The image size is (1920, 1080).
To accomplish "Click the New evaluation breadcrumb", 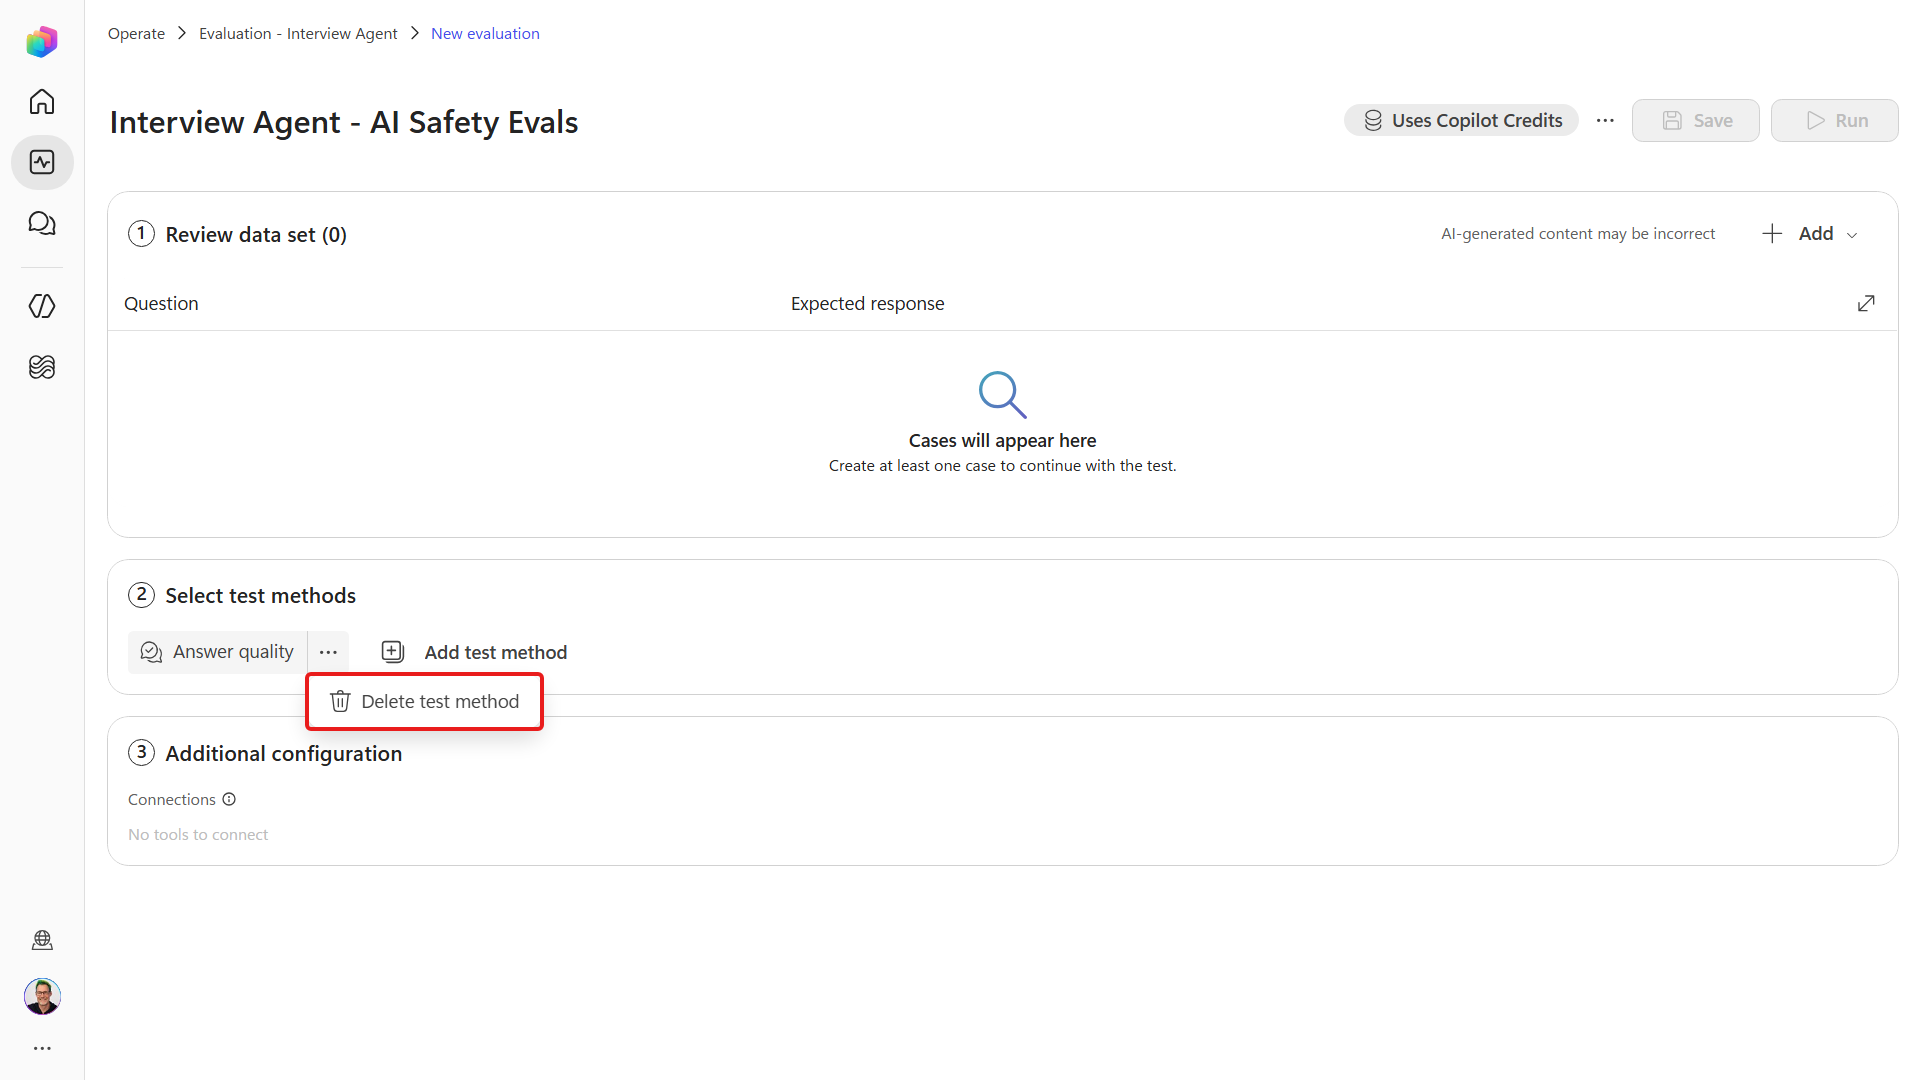I will point(485,33).
